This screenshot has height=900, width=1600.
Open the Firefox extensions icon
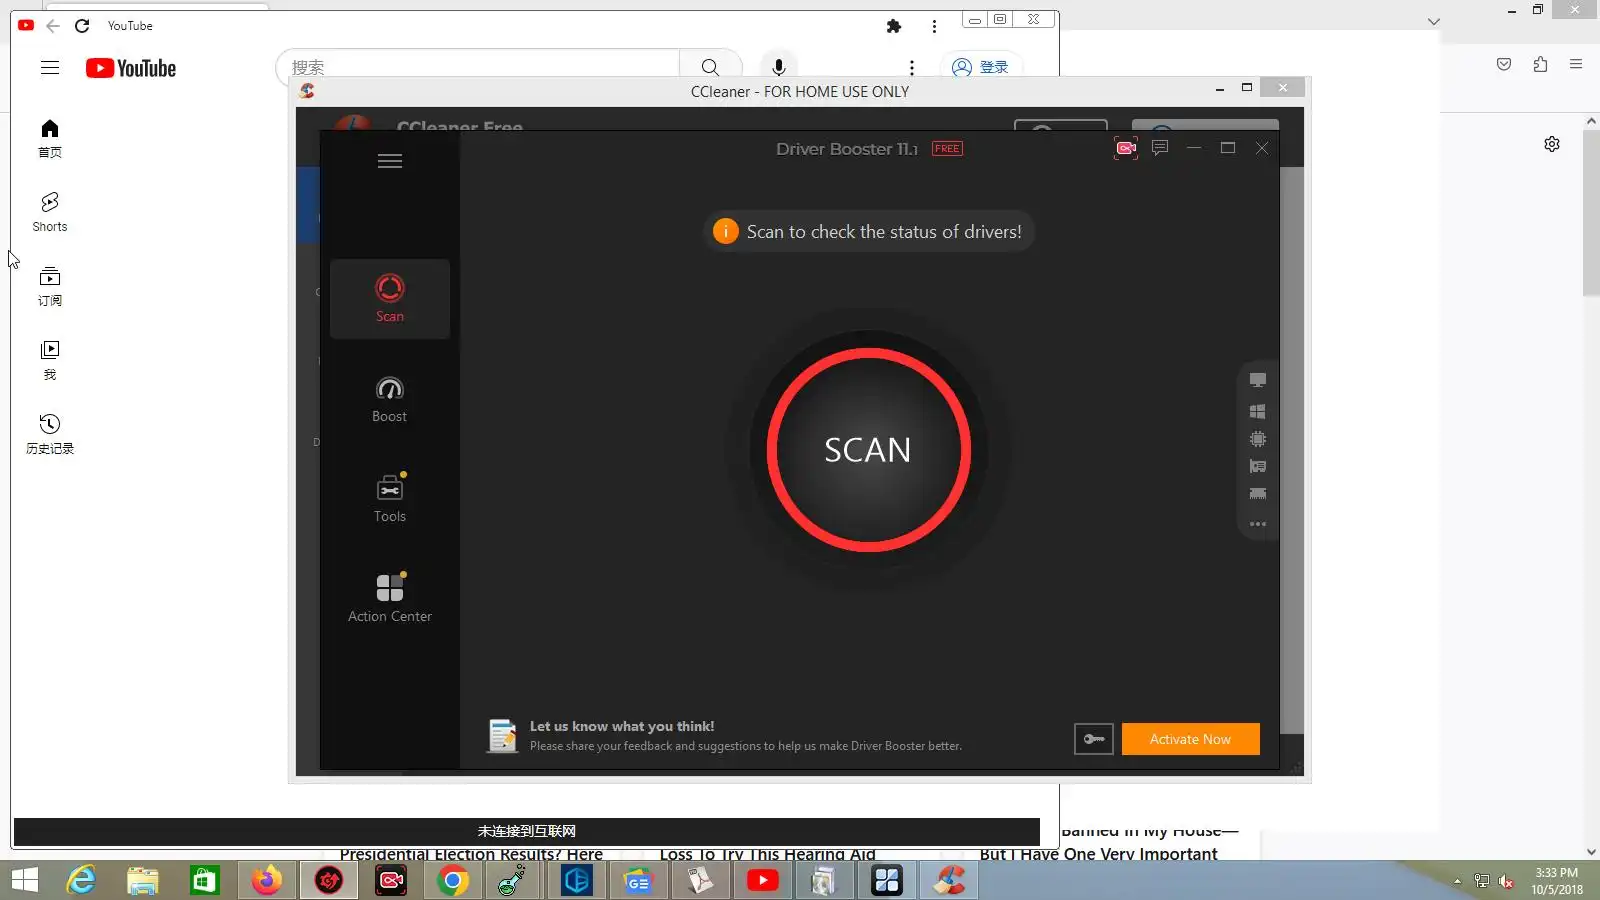click(1540, 64)
